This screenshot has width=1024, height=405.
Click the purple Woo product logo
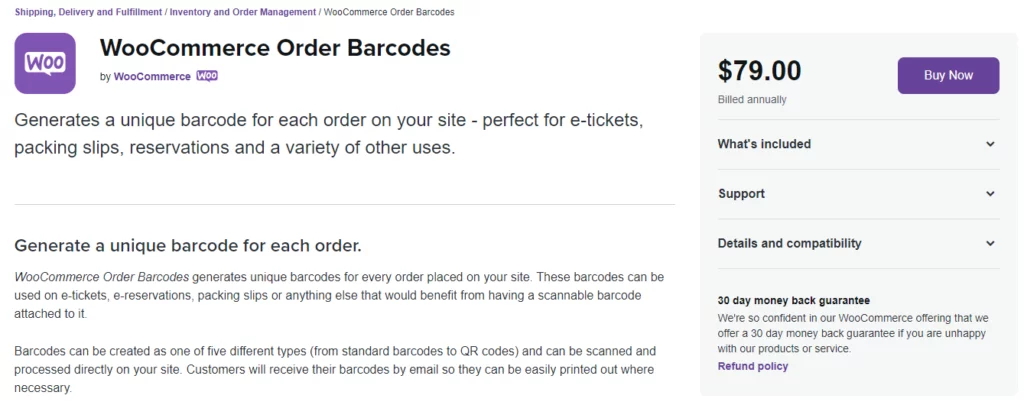[x=45, y=63]
